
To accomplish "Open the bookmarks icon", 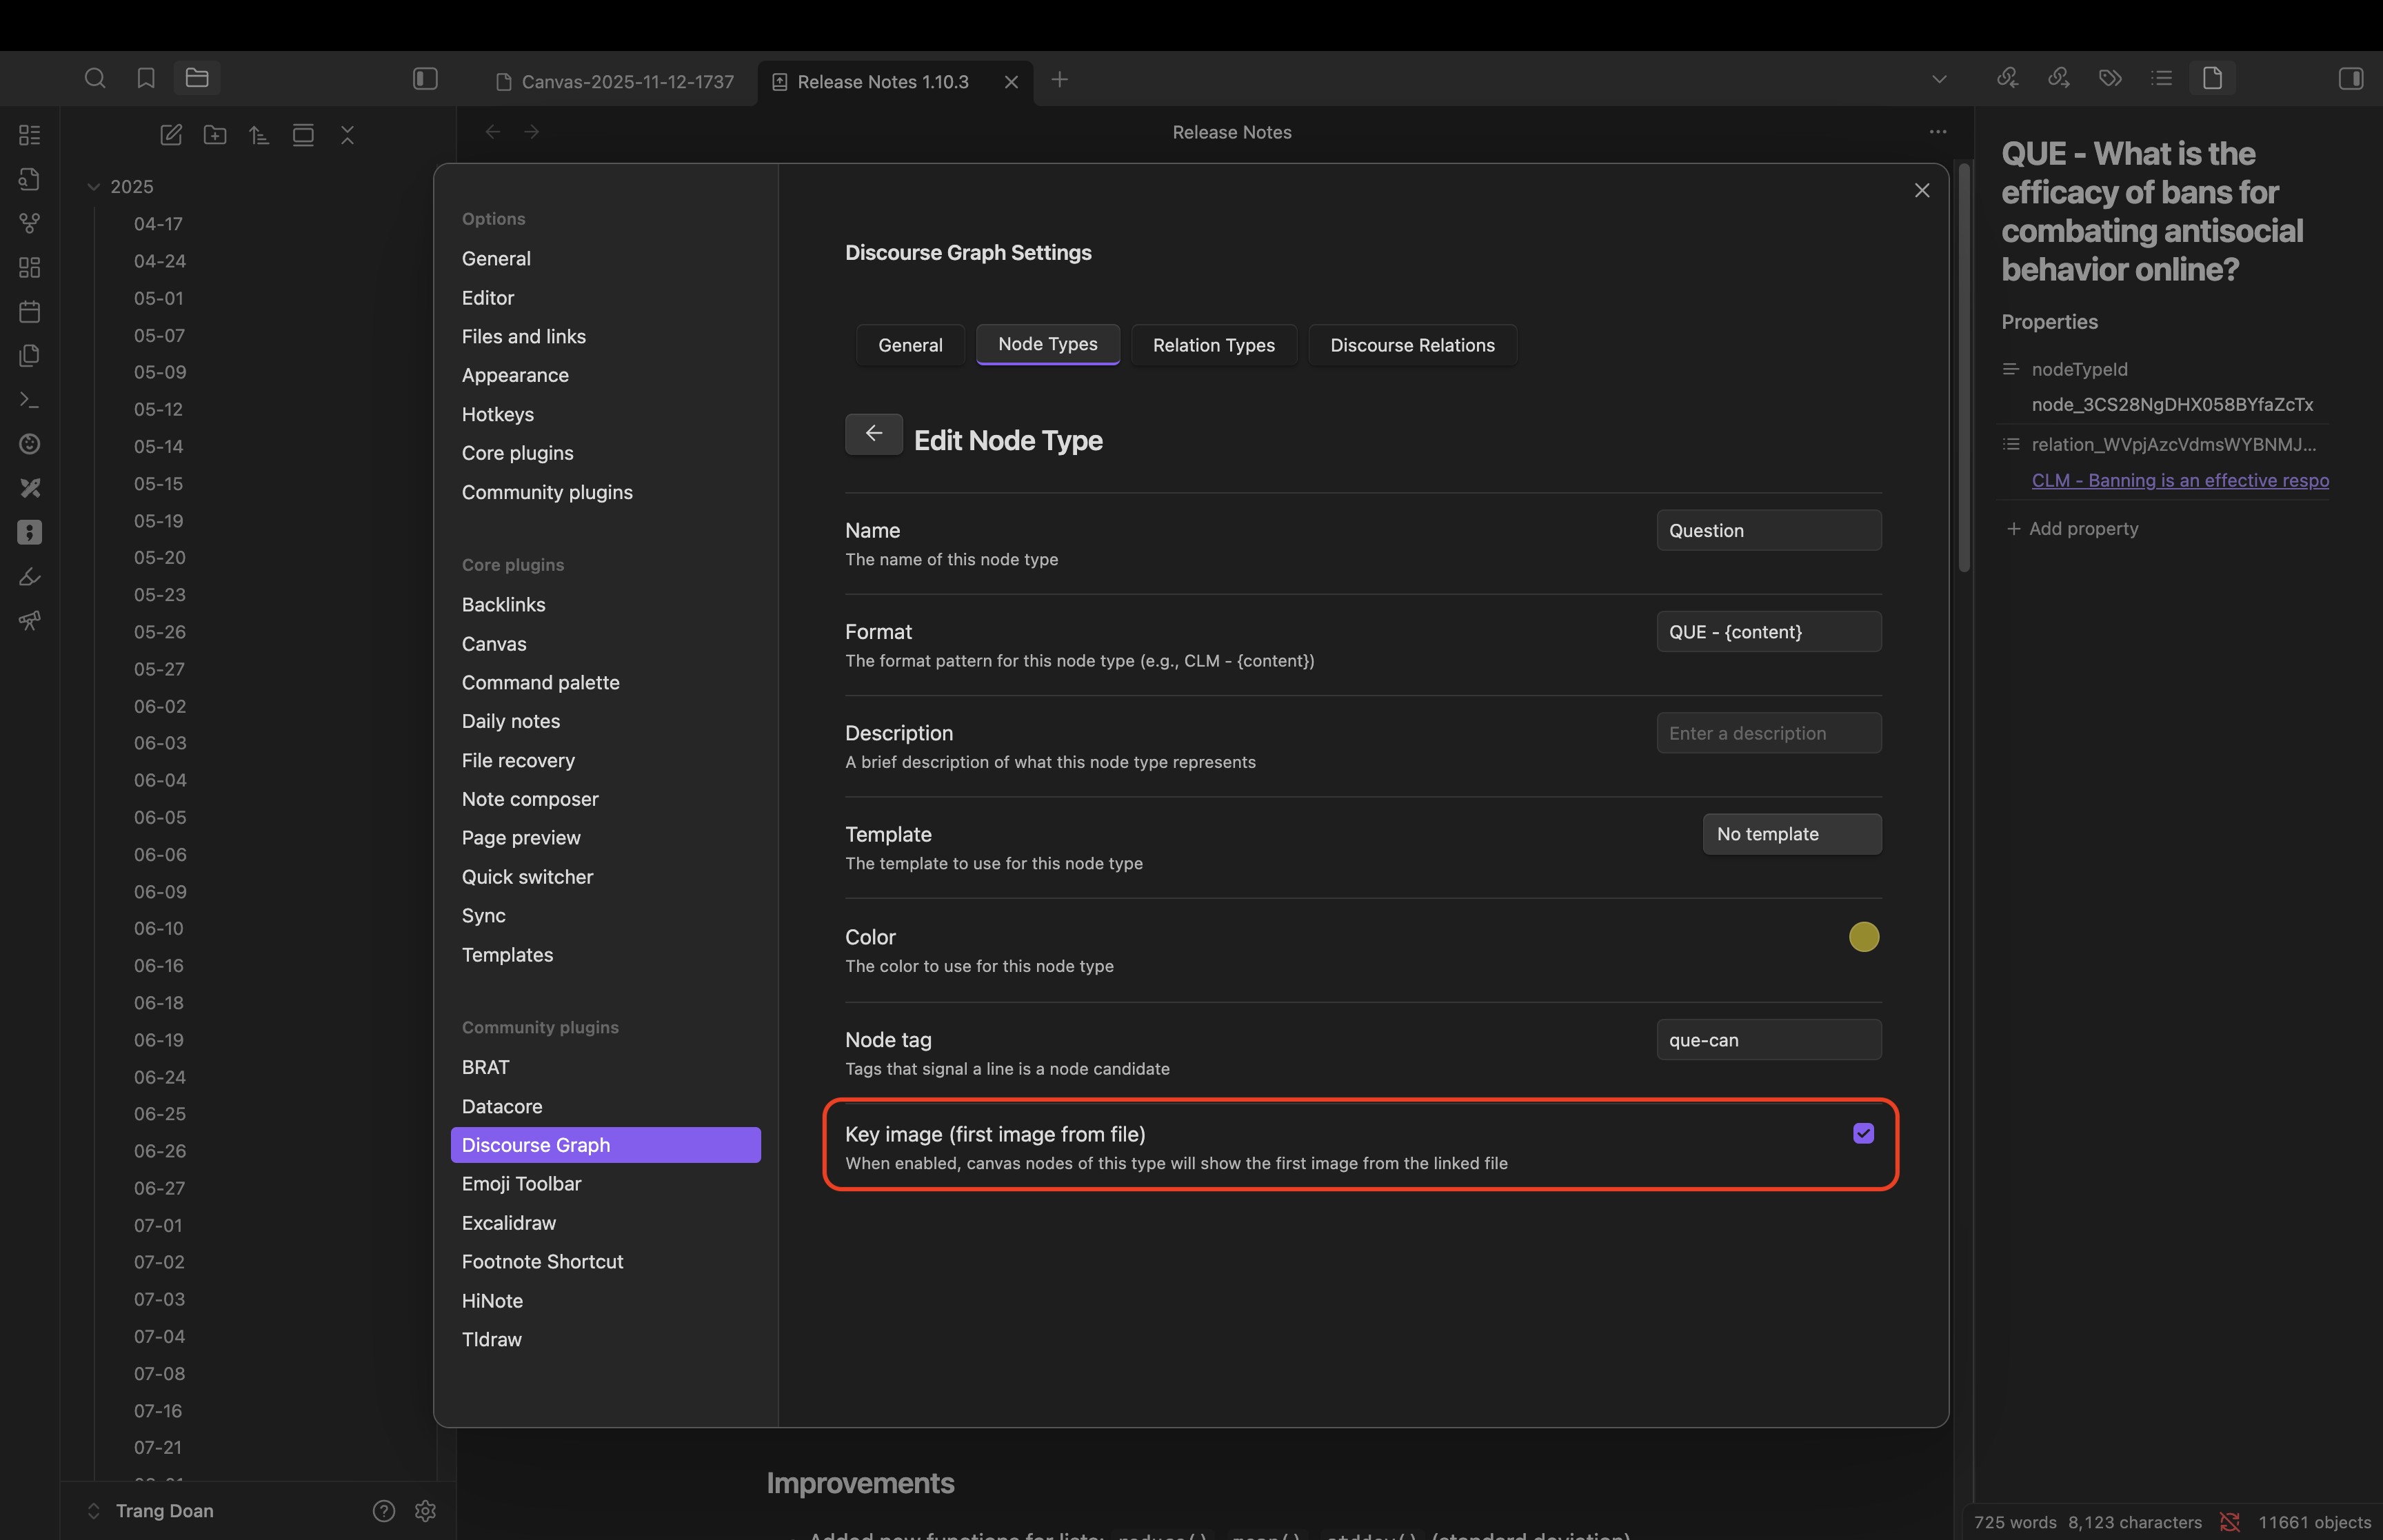I will pyautogui.click(x=146, y=78).
